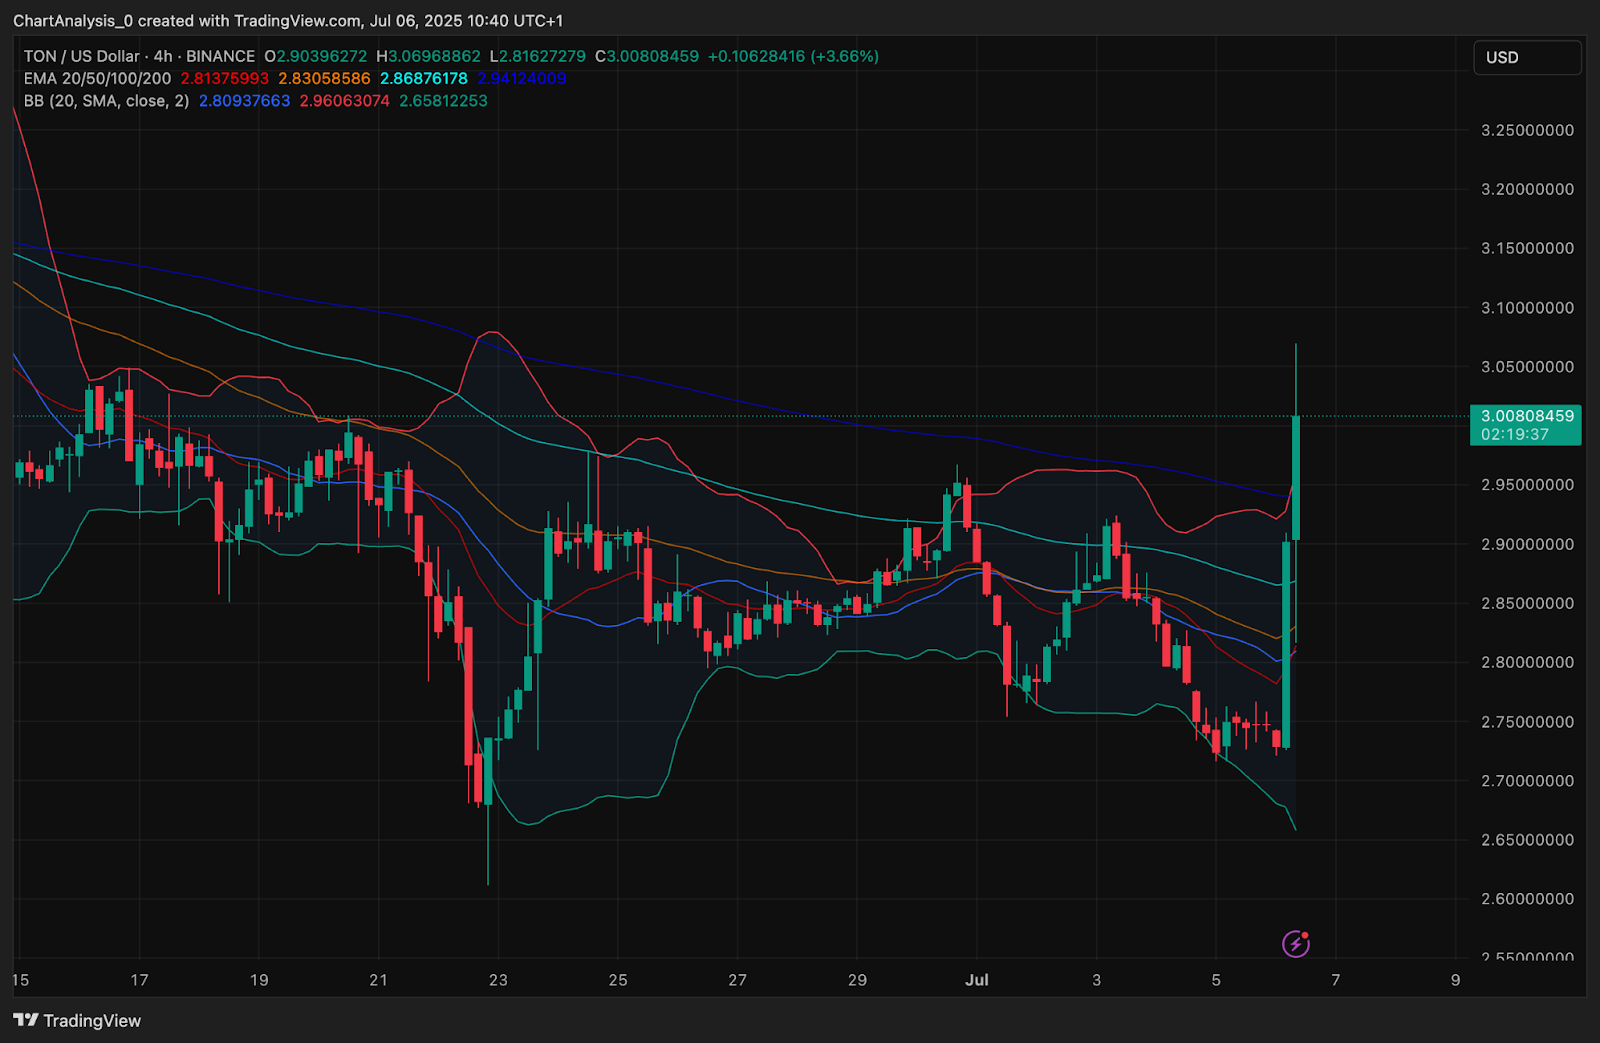This screenshot has width=1600, height=1043.
Task: Open quick actions via the purple lightning icon
Action: point(1297,941)
